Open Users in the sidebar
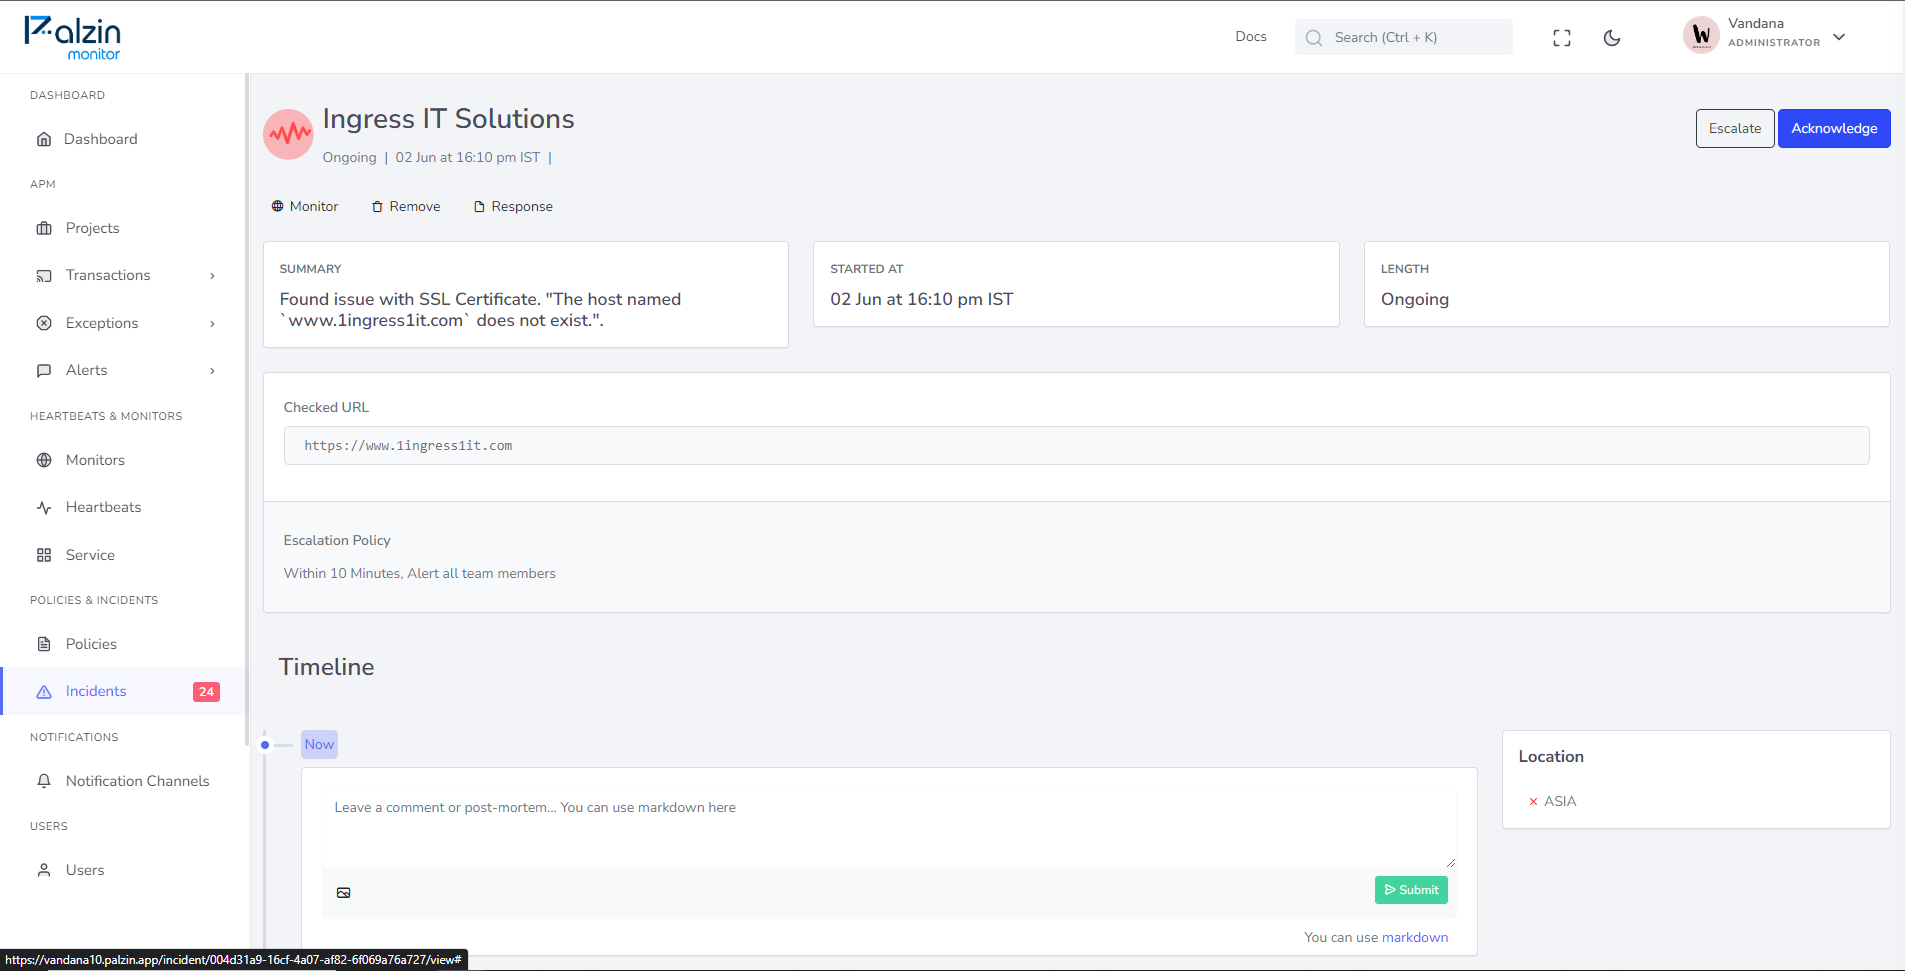The image size is (1905, 971). 85,870
